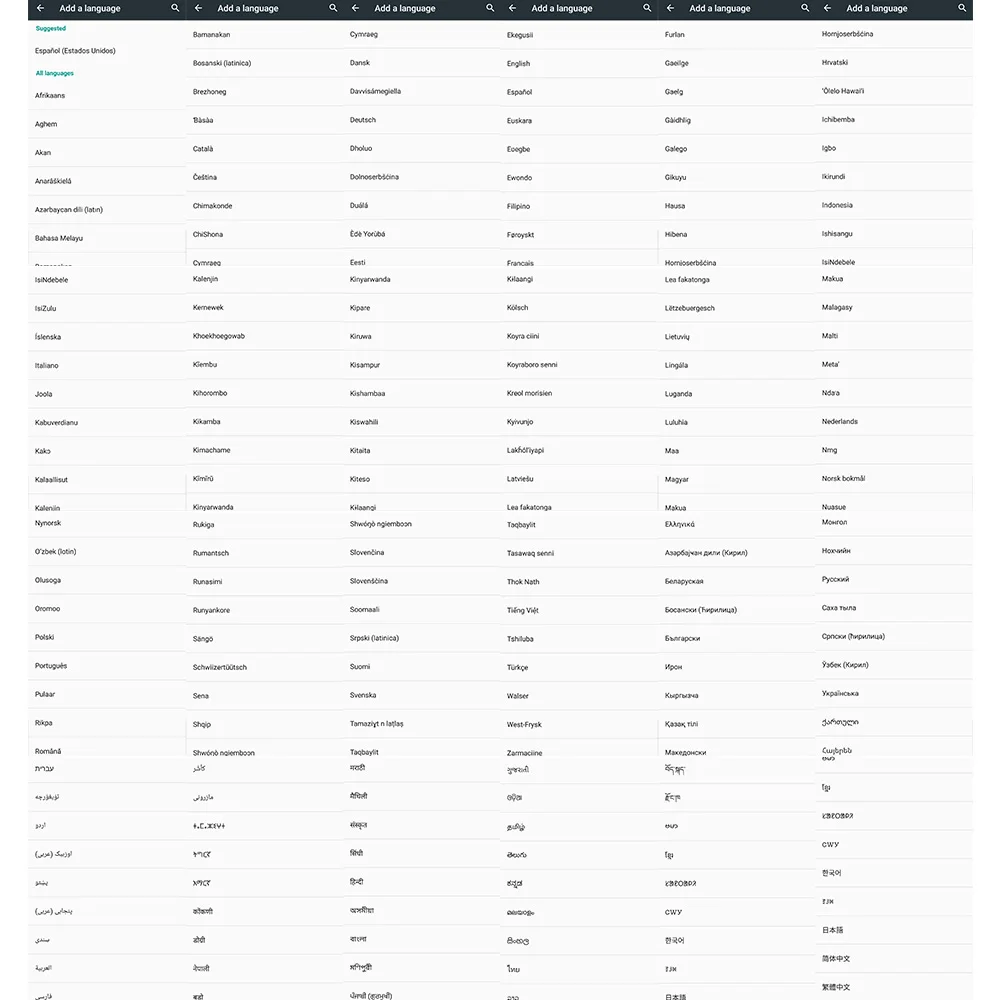Select the Italiano language row
Viewport: 1000px width, 1000px height.
[x=107, y=365]
